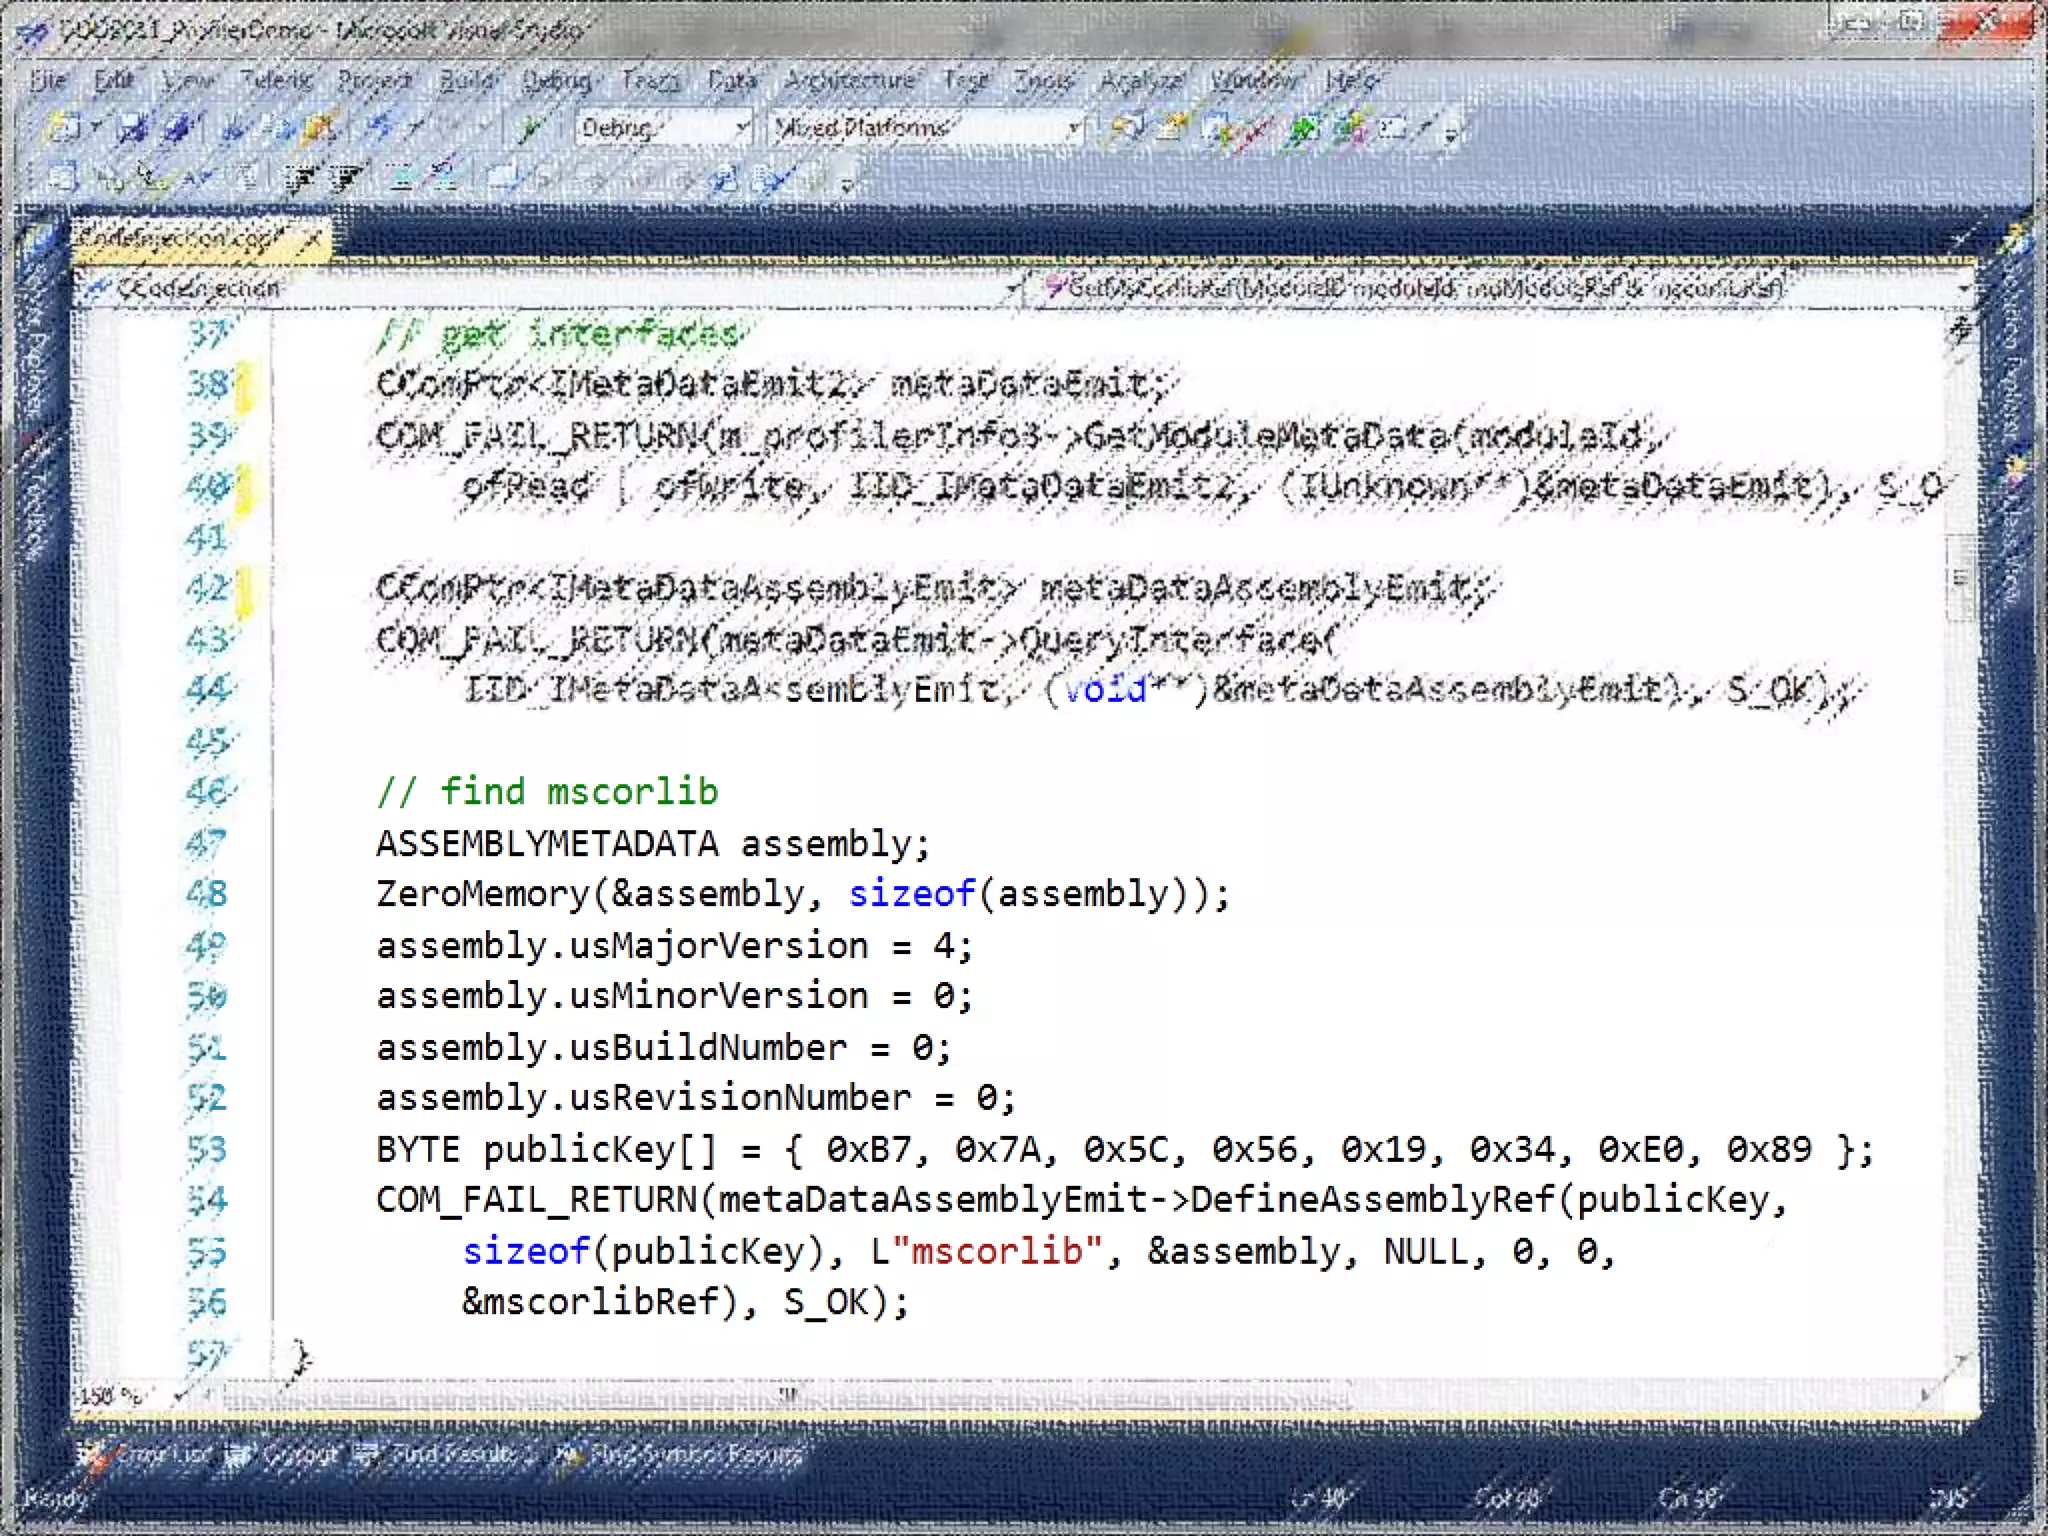Open the Mixed Platforms dropdown

(x=1073, y=128)
